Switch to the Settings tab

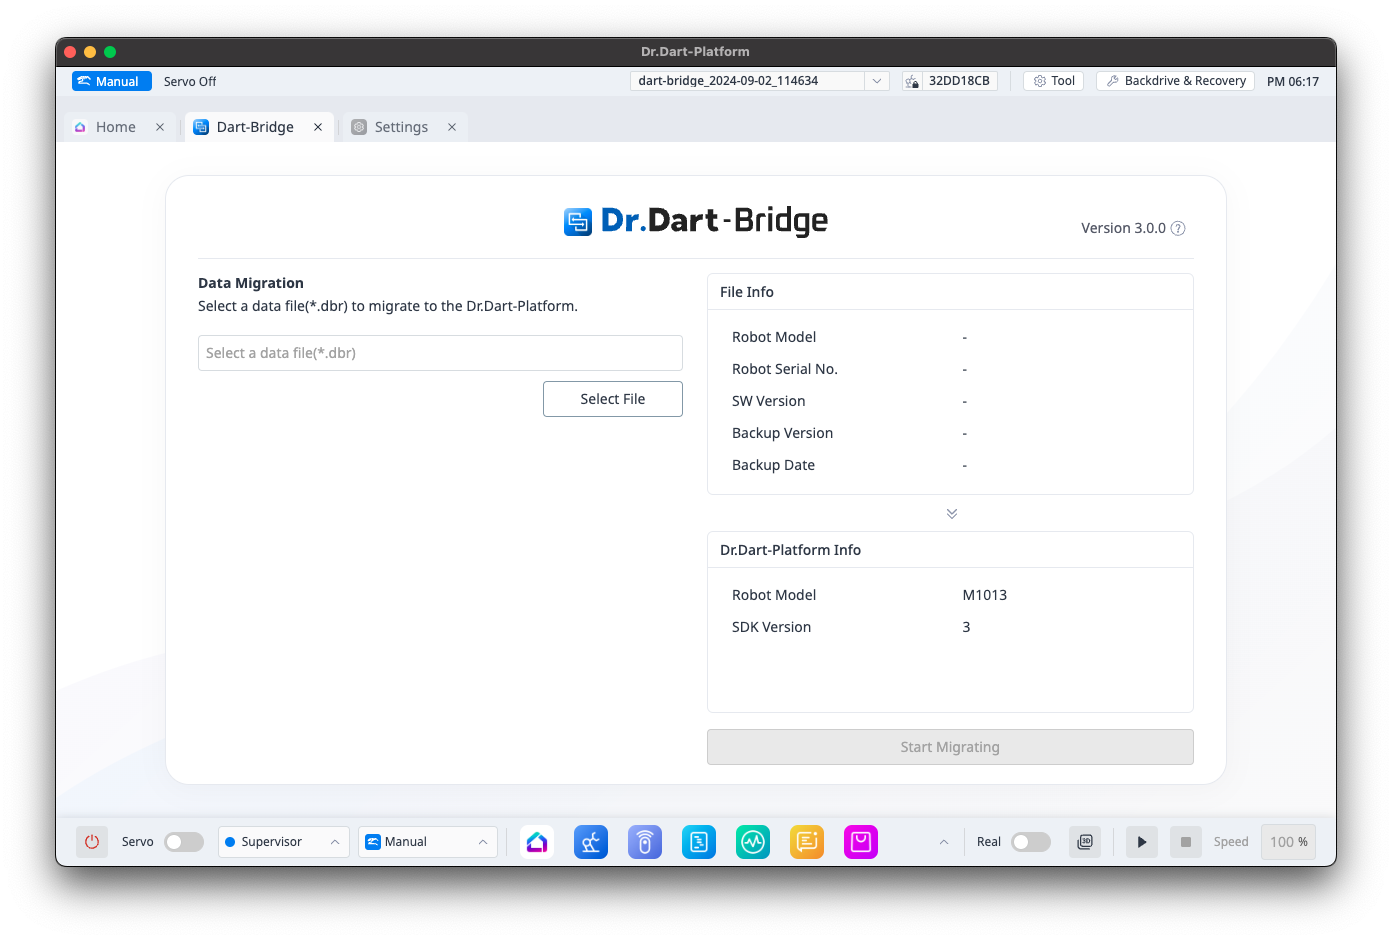point(401,127)
